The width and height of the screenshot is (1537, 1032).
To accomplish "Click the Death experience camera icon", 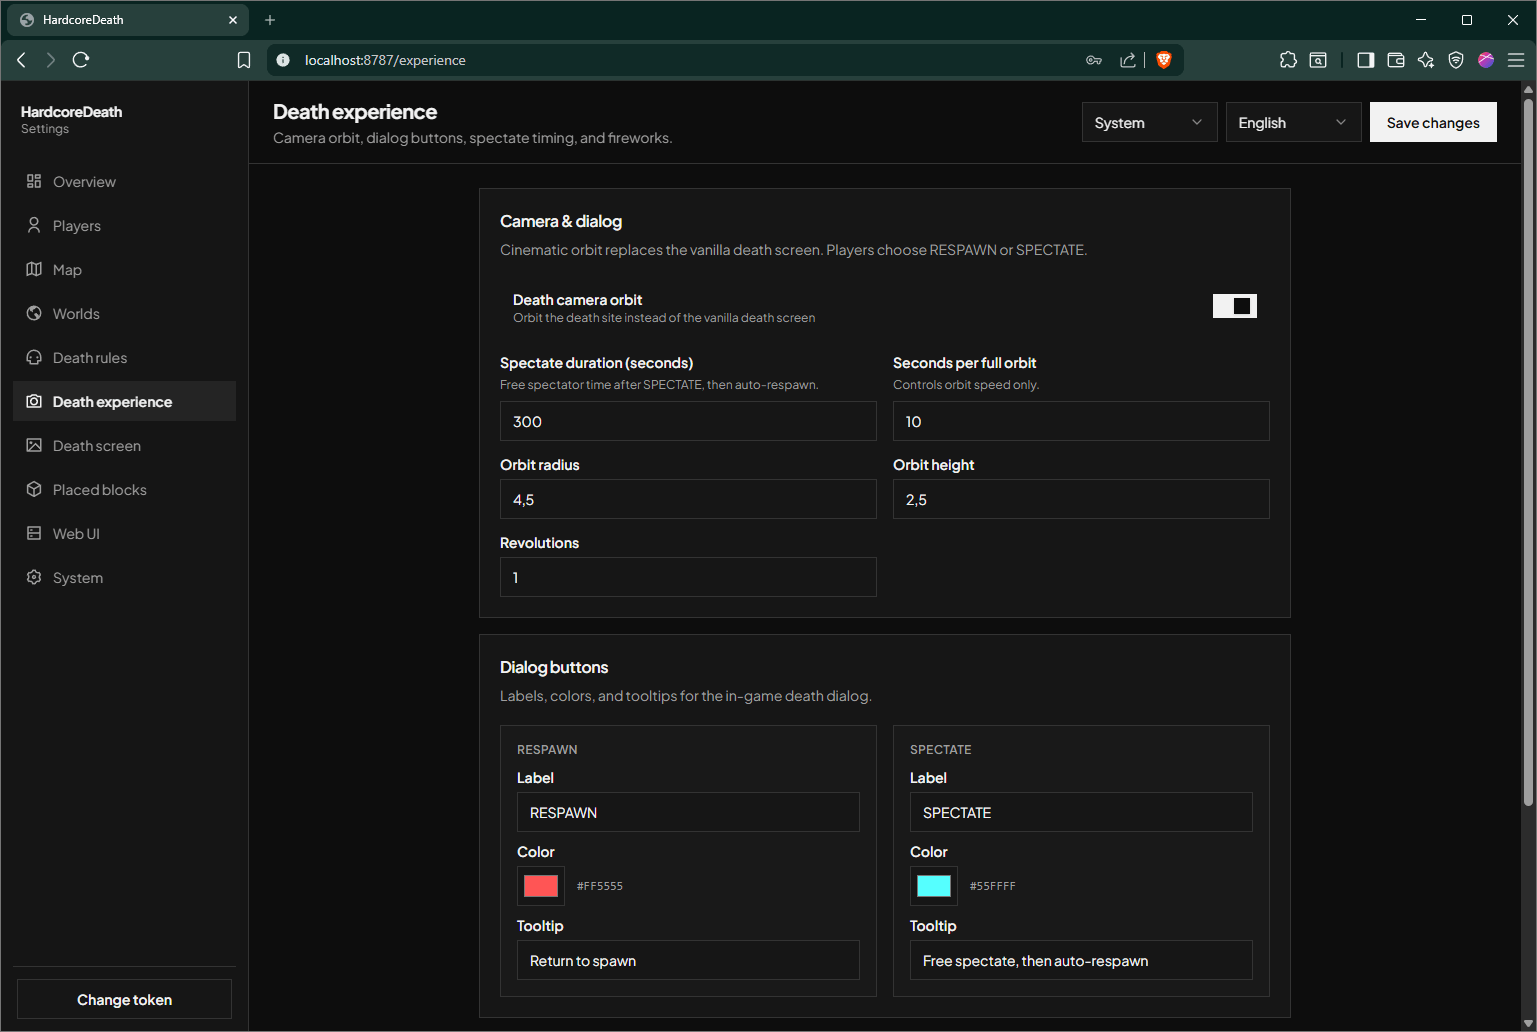I will tap(34, 401).
